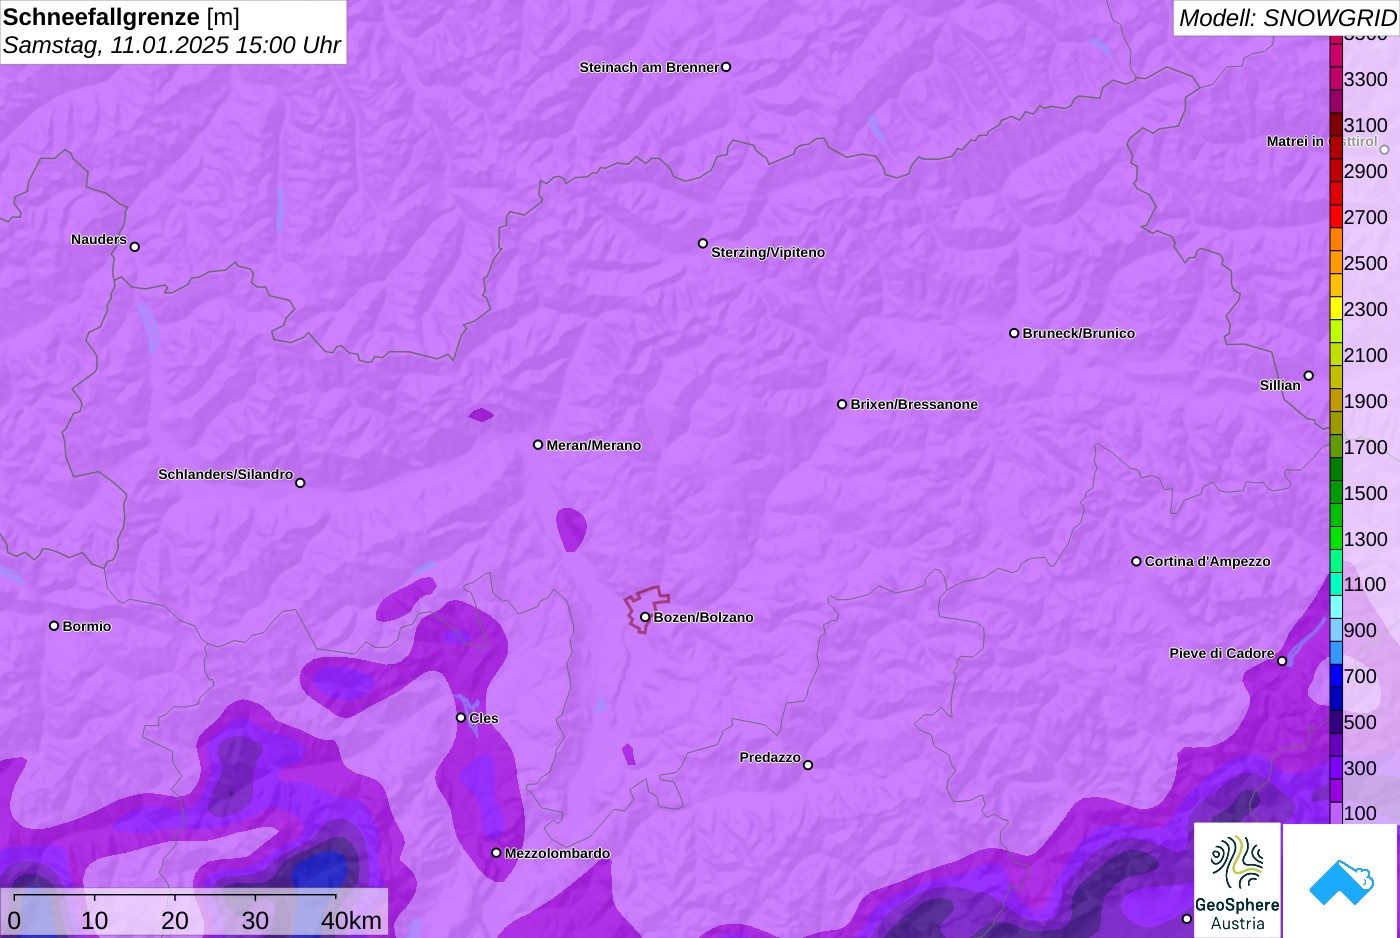Click the Sterzing/Vipiteno marker circle

[x=703, y=243]
